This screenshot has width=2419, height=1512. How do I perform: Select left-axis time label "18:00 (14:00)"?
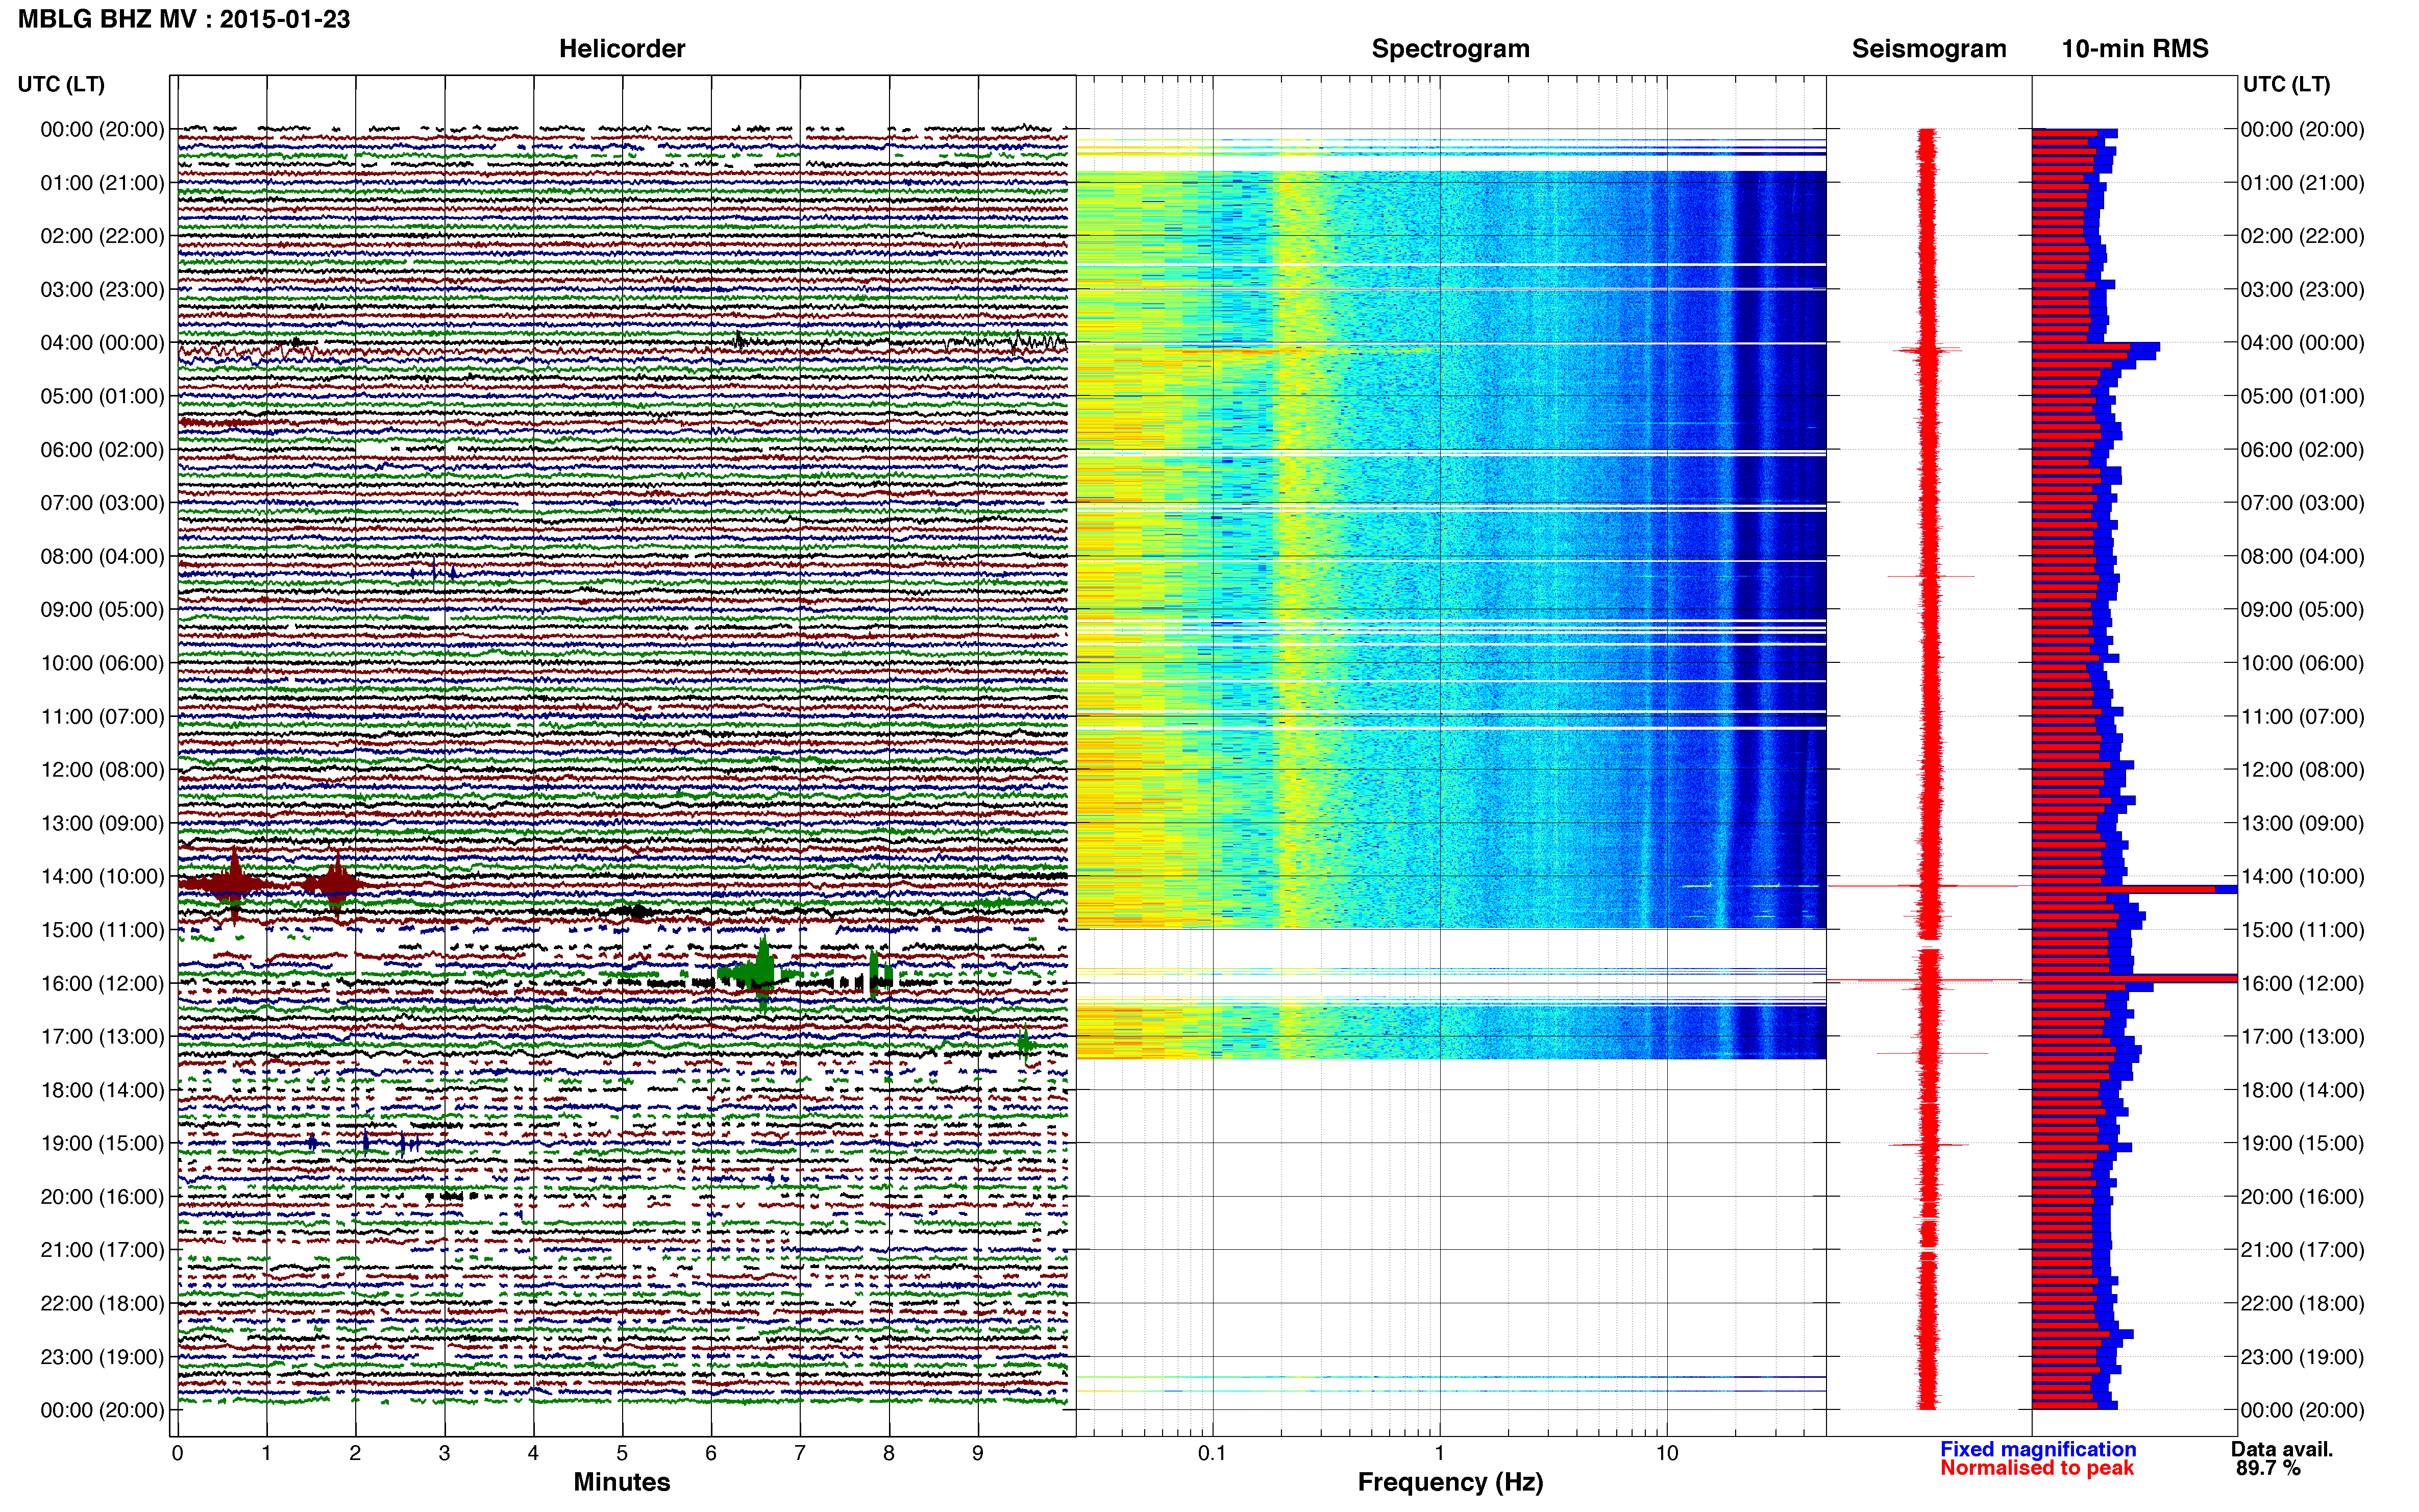102,1090
